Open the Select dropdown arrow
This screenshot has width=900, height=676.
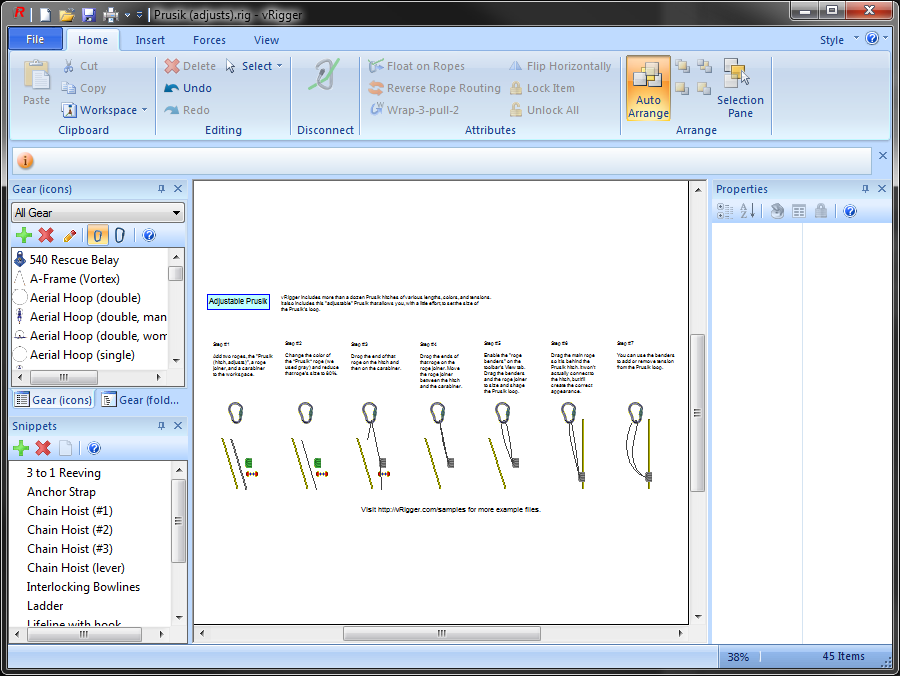click(279, 66)
